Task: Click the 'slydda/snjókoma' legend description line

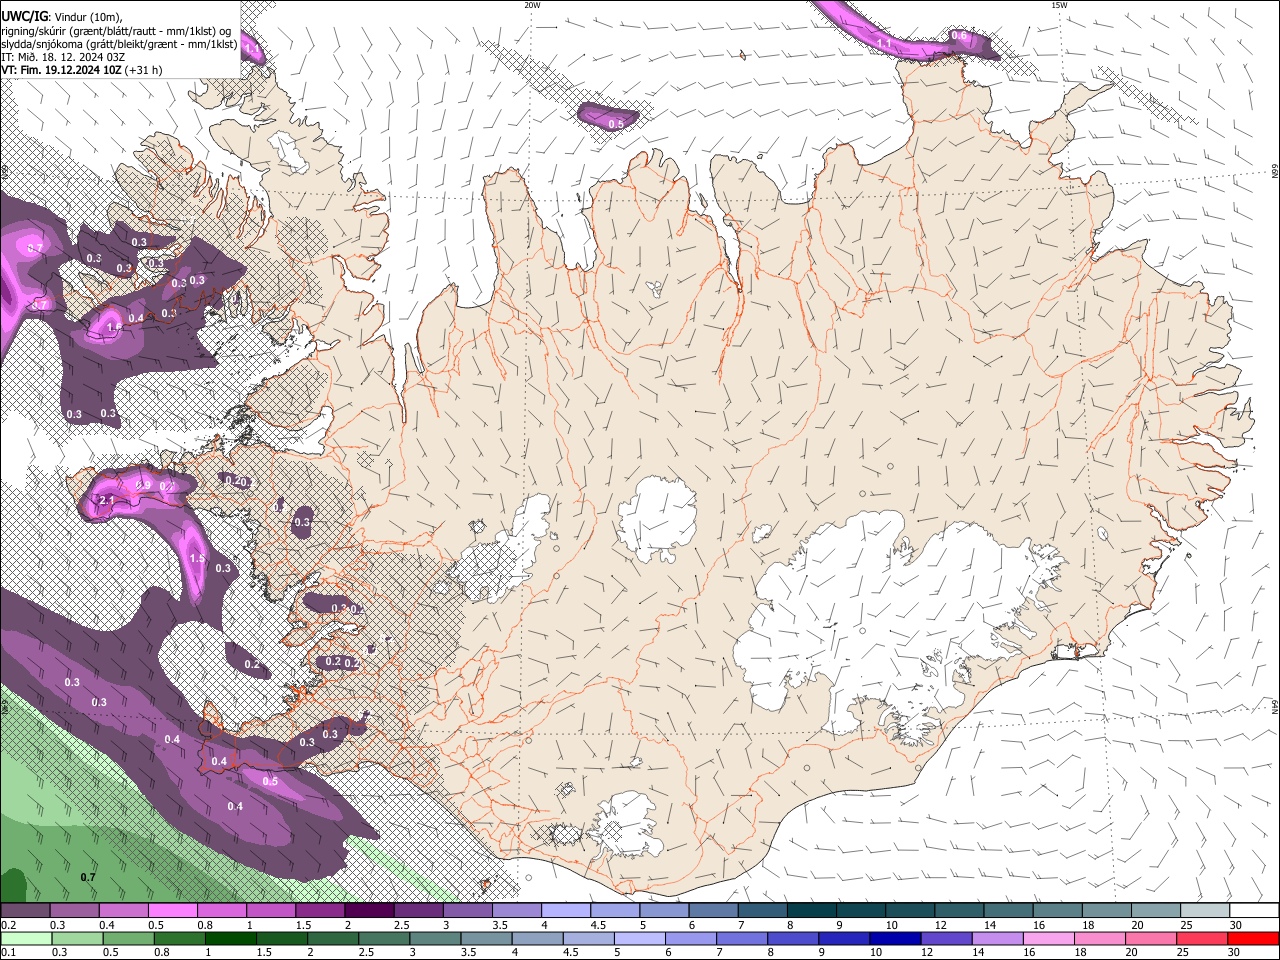Action: [118, 44]
